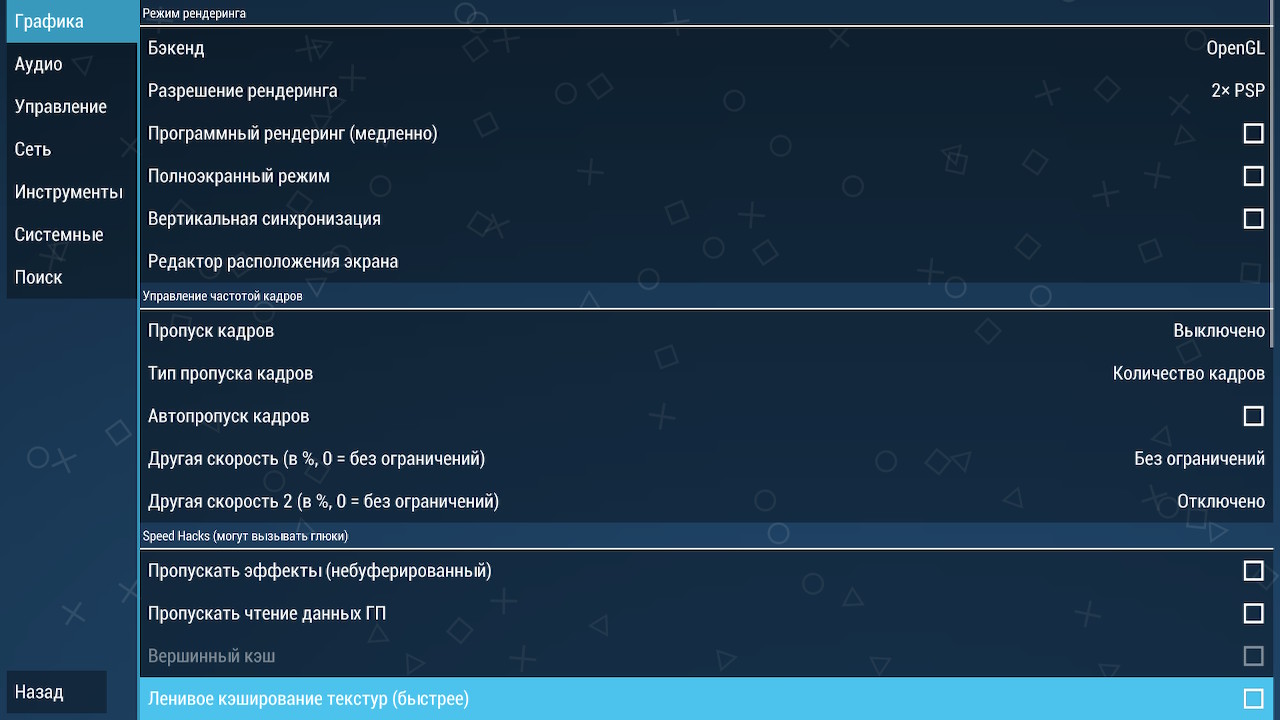Image resolution: width=1280 pixels, height=720 pixels.
Task: Open Другая скорость Без ограничений setting
Action: coord(706,459)
